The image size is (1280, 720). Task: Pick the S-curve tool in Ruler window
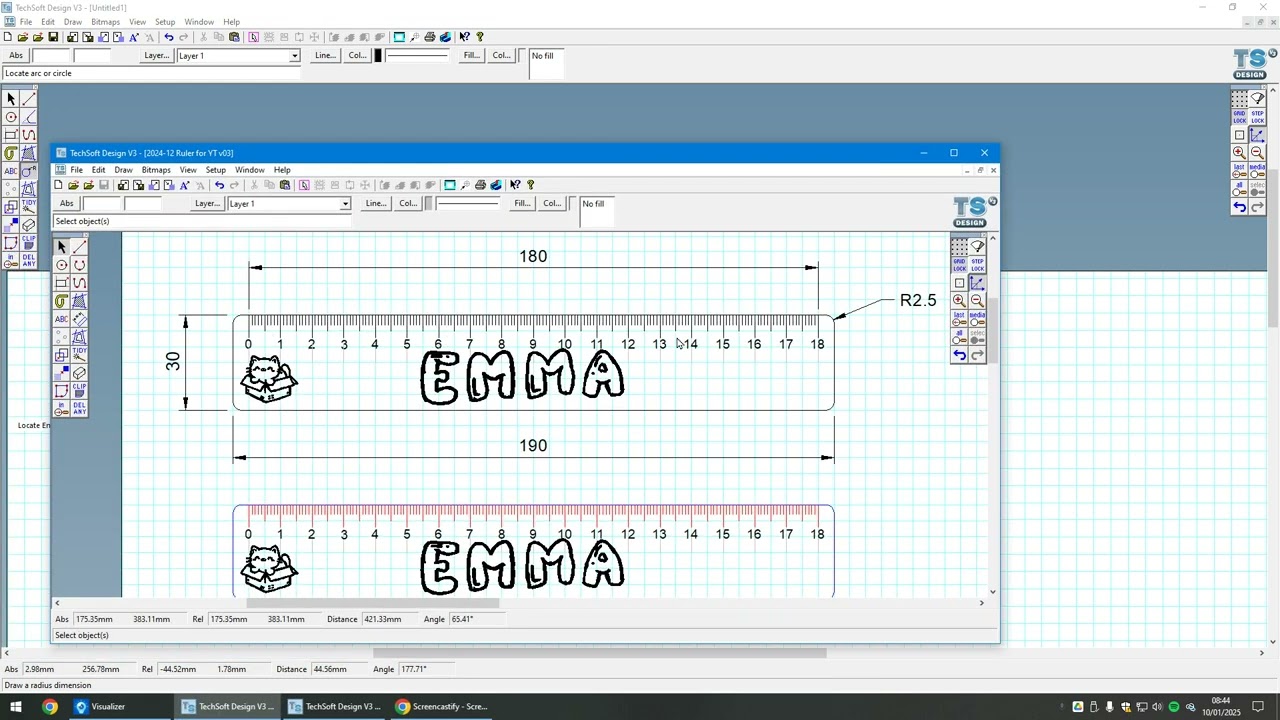tap(79, 283)
